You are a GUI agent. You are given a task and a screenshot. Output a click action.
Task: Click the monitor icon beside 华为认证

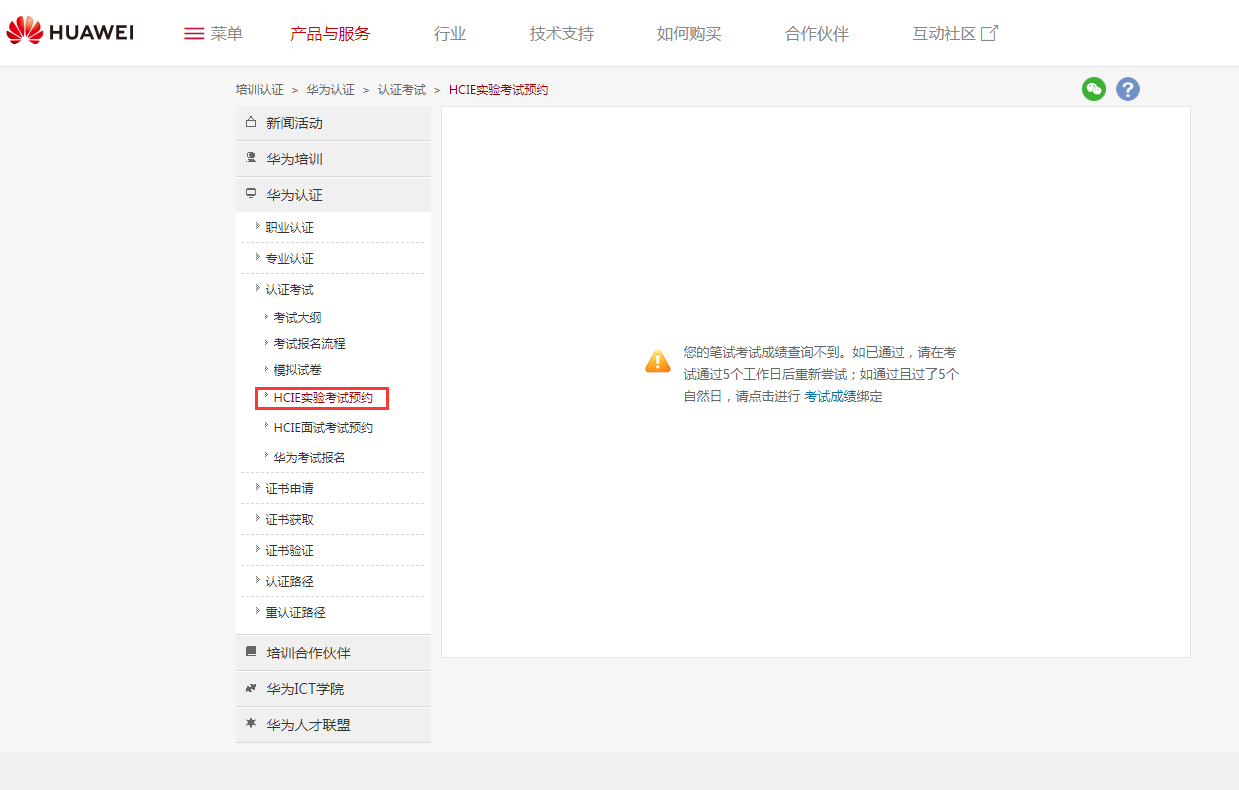tap(251, 194)
